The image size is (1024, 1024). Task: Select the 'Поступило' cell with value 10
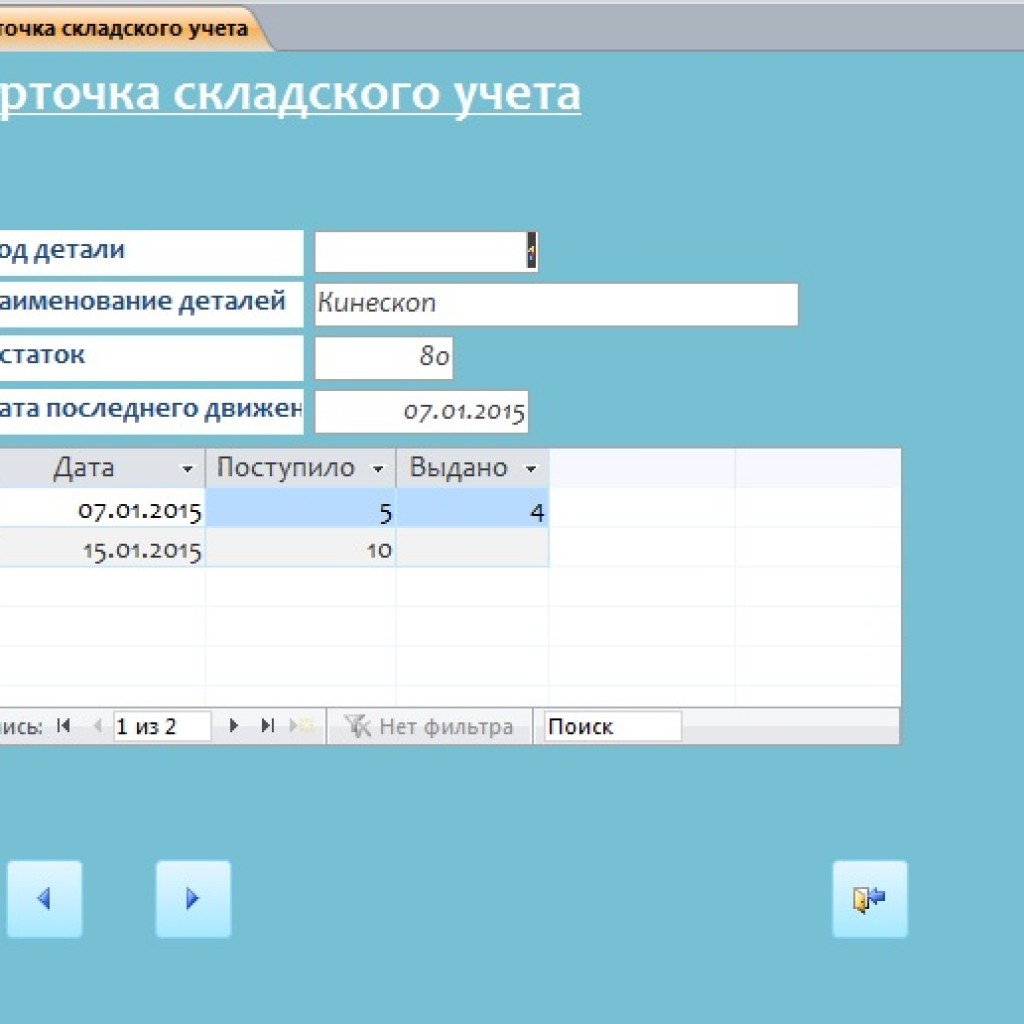click(x=301, y=549)
